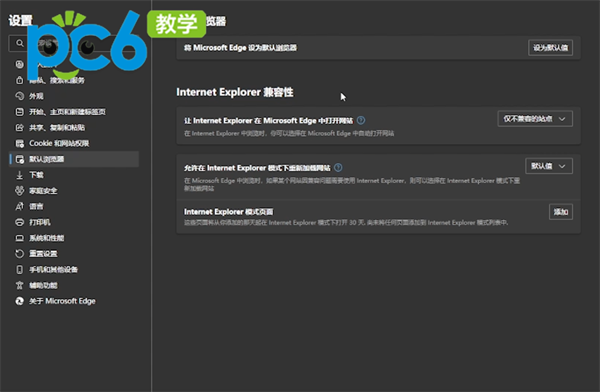Open the 默认值 dropdown for IE mode reload

coord(549,166)
